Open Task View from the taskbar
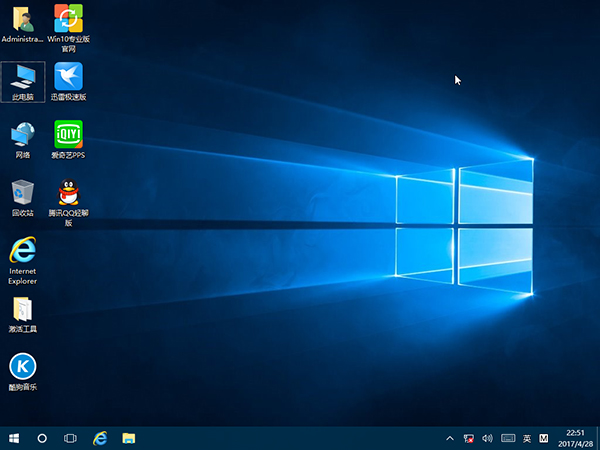The image size is (600, 450). point(71,438)
